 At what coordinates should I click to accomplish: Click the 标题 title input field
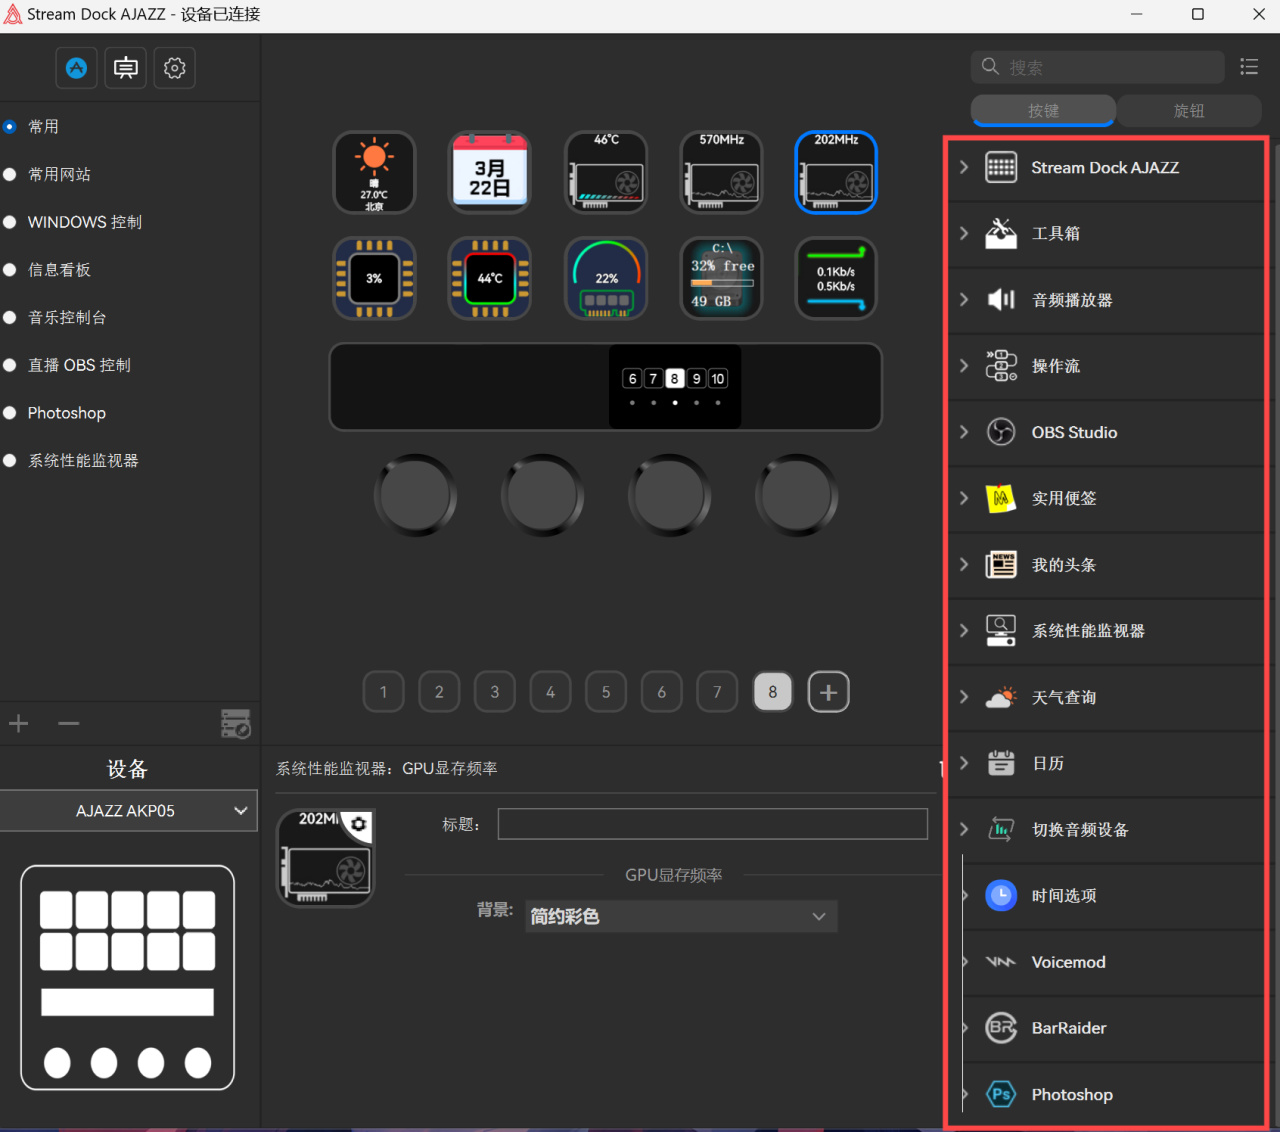pyautogui.click(x=713, y=824)
